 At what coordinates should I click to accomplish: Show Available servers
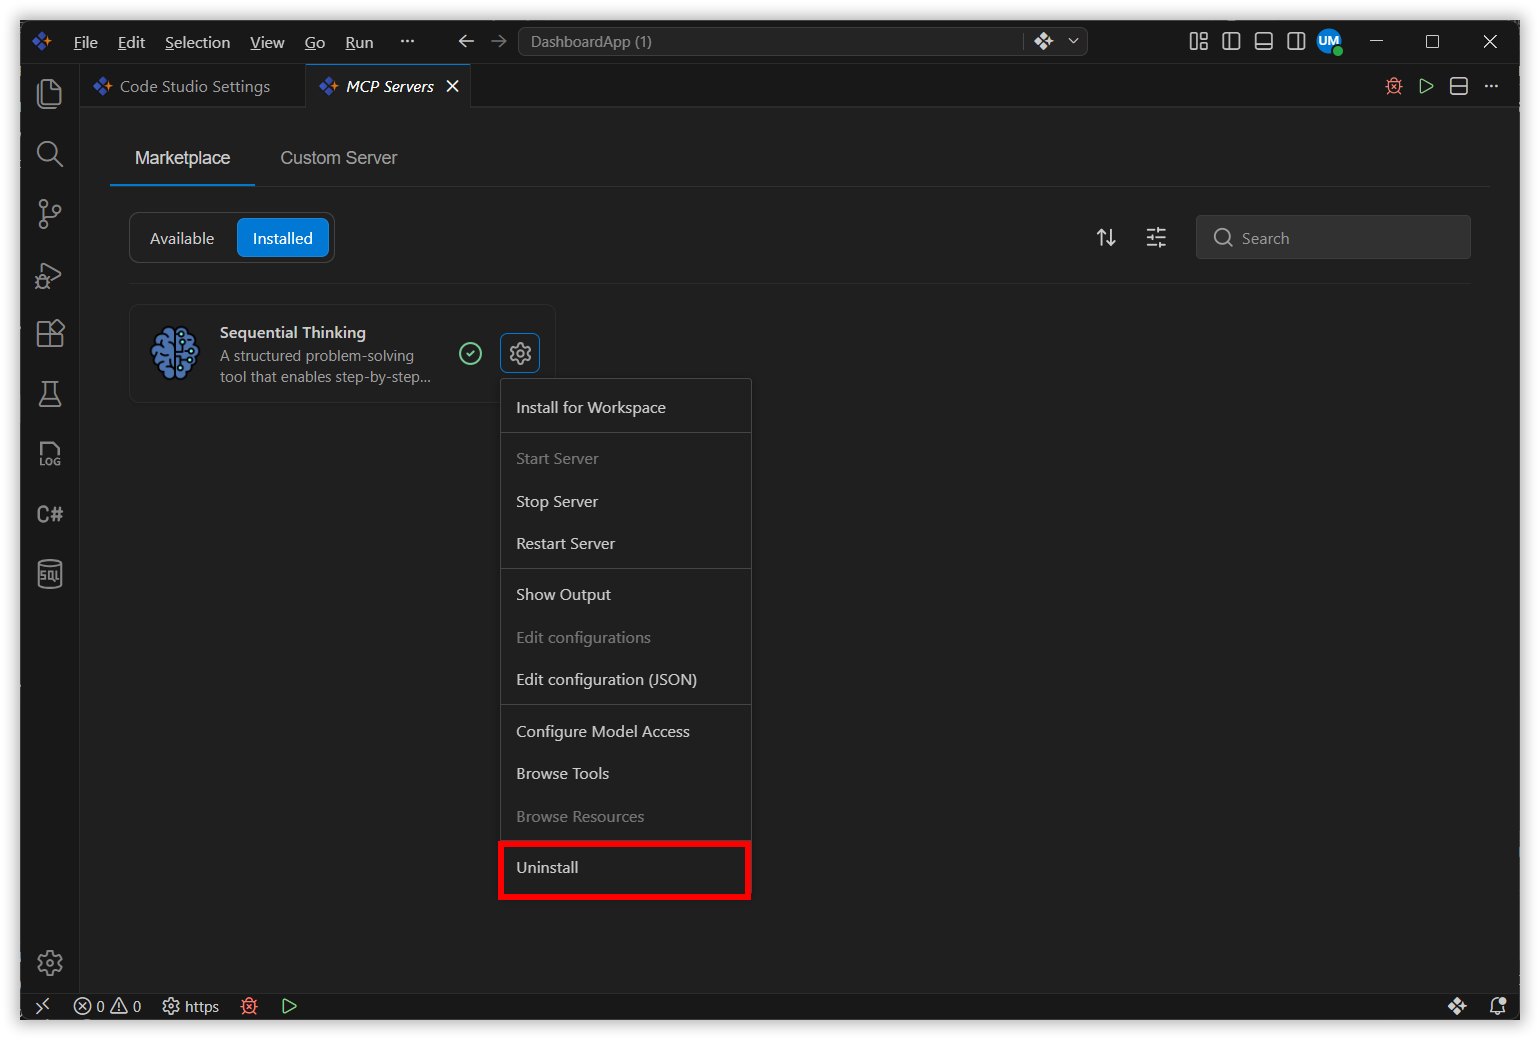182,238
